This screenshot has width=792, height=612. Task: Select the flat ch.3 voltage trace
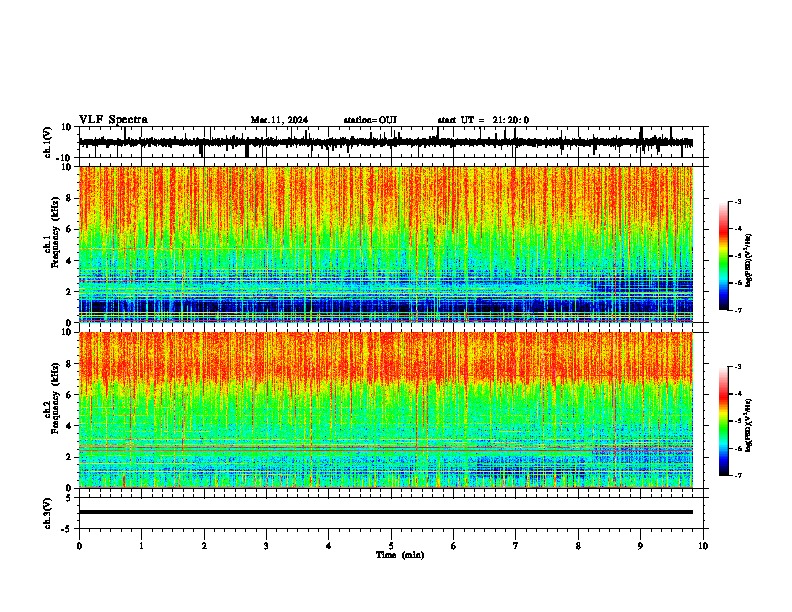tap(385, 512)
